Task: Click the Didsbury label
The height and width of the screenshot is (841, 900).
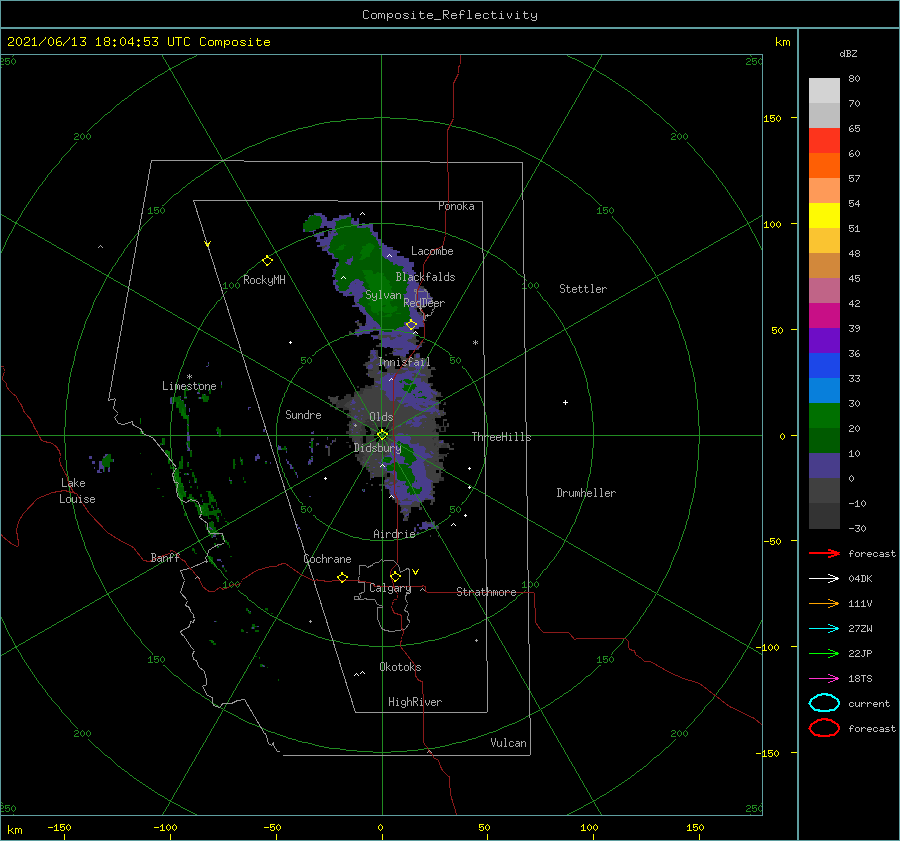Action: (x=377, y=448)
